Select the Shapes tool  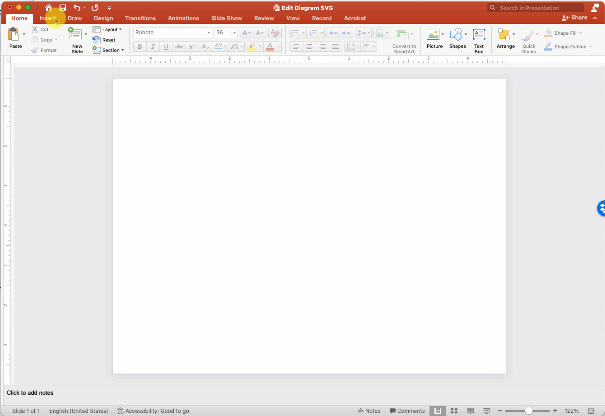[x=457, y=37]
